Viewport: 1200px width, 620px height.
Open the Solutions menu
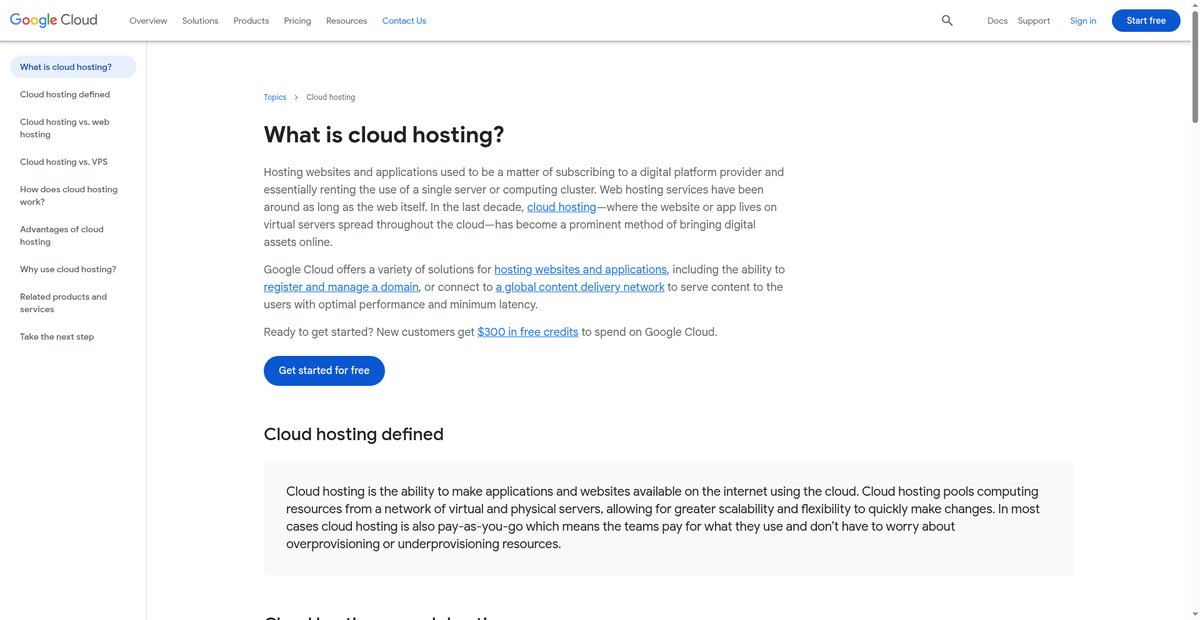coord(200,20)
